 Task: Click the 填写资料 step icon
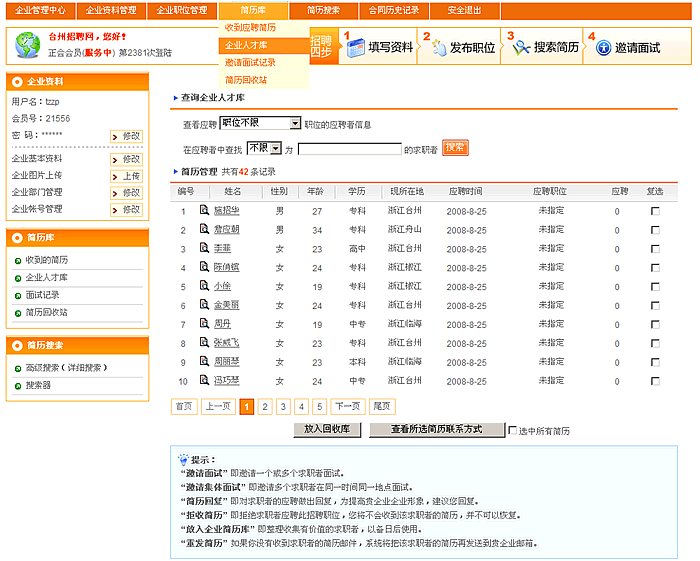pyautogui.click(x=355, y=47)
